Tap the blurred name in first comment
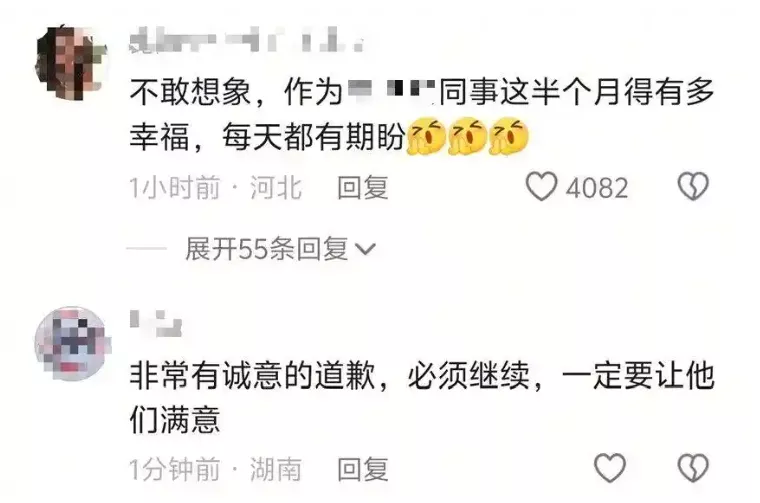Screen dimensions: 760x503 pyautogui.click(x=393, y=91)
